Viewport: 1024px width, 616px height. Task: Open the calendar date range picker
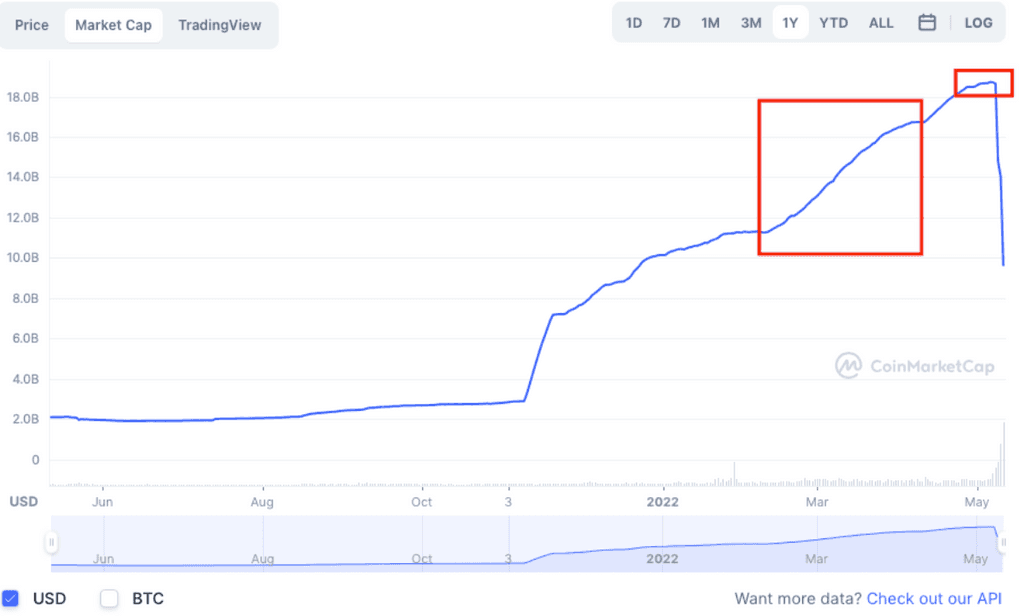click(x=927, y=23)
